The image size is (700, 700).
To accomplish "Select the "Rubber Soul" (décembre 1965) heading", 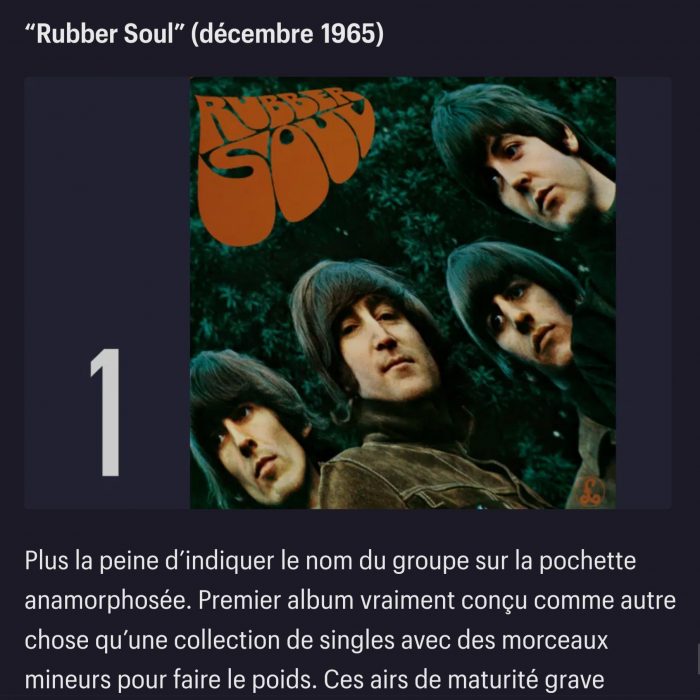I will click(204, 34).
